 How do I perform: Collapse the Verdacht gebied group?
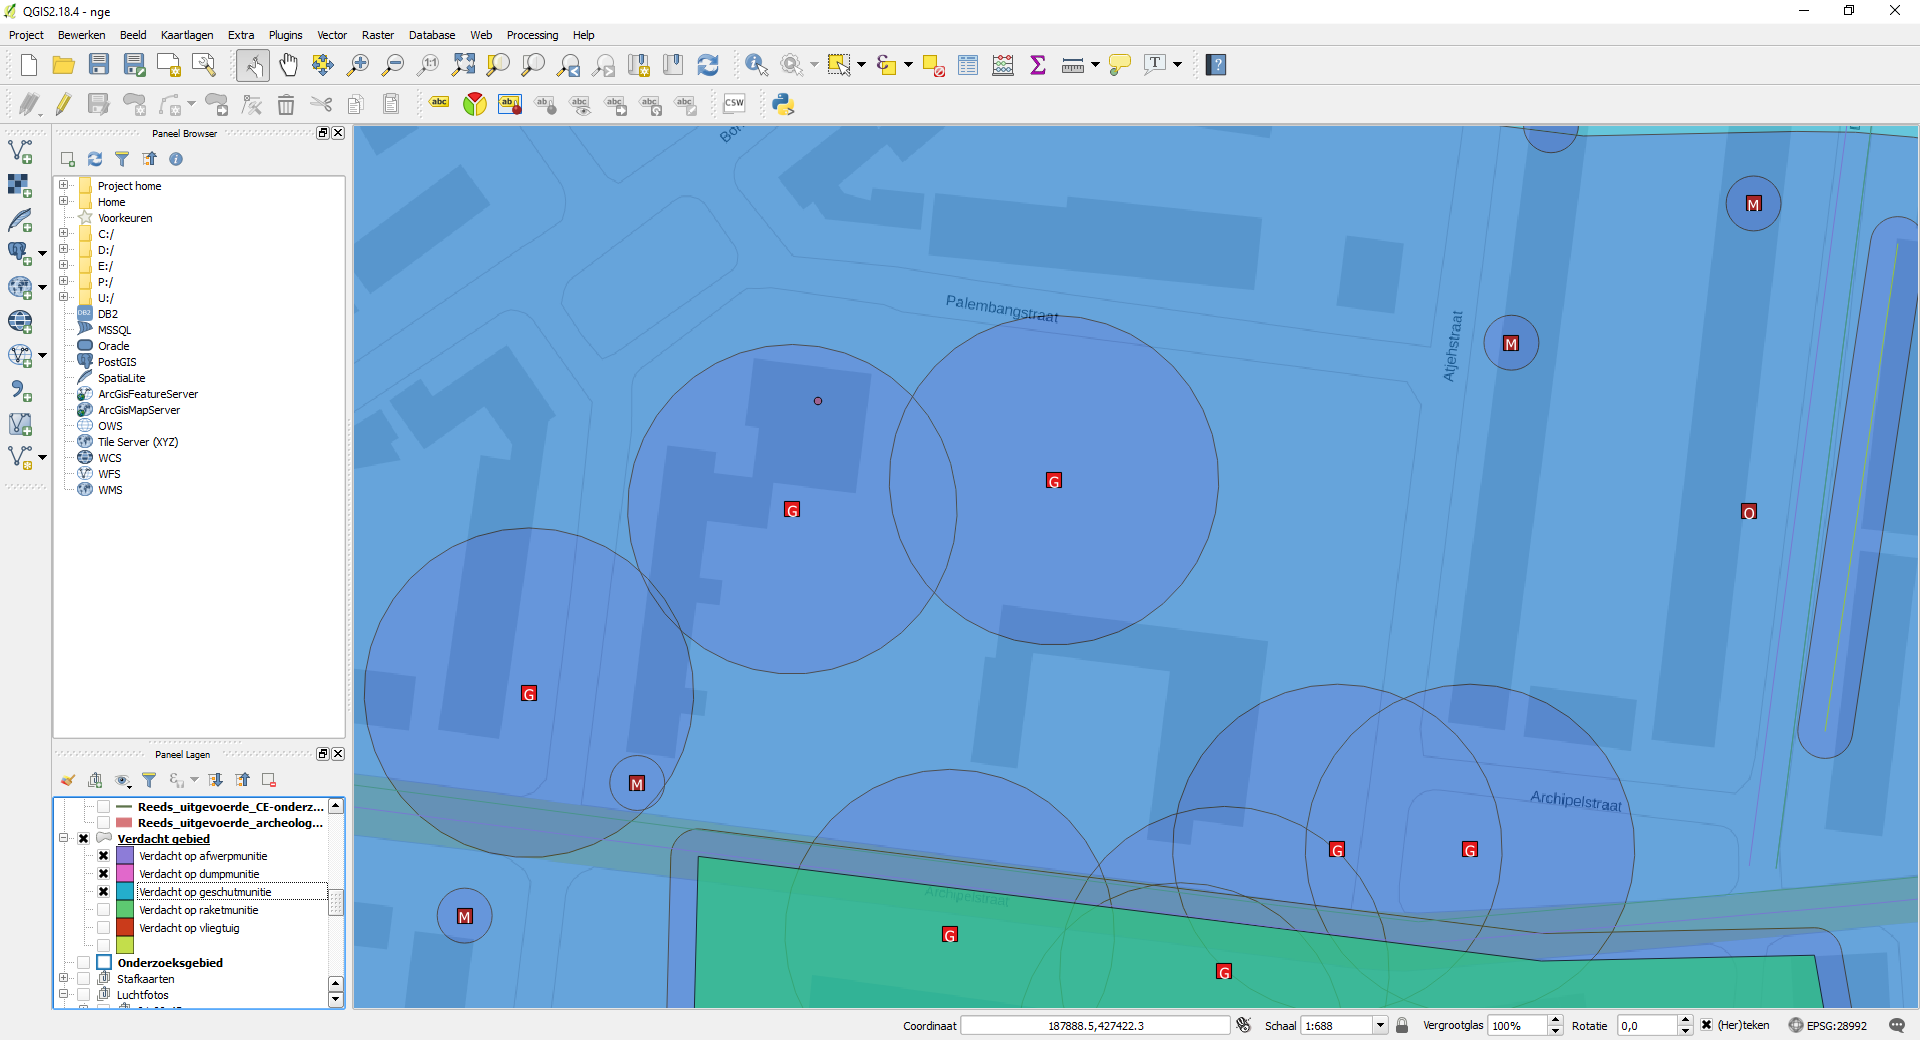(x=64, y=838)
